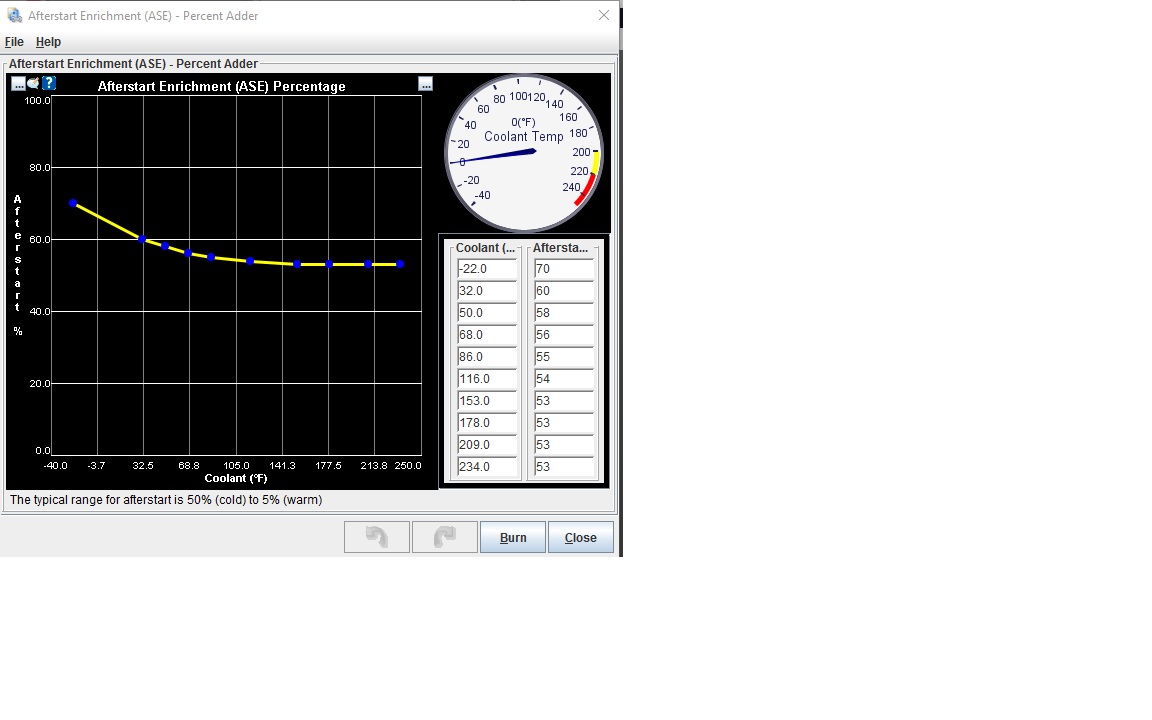Viewport: 1152px width, 720px height.
Task: Close the Afterstart Enrichment window
Action: point(604,15)
